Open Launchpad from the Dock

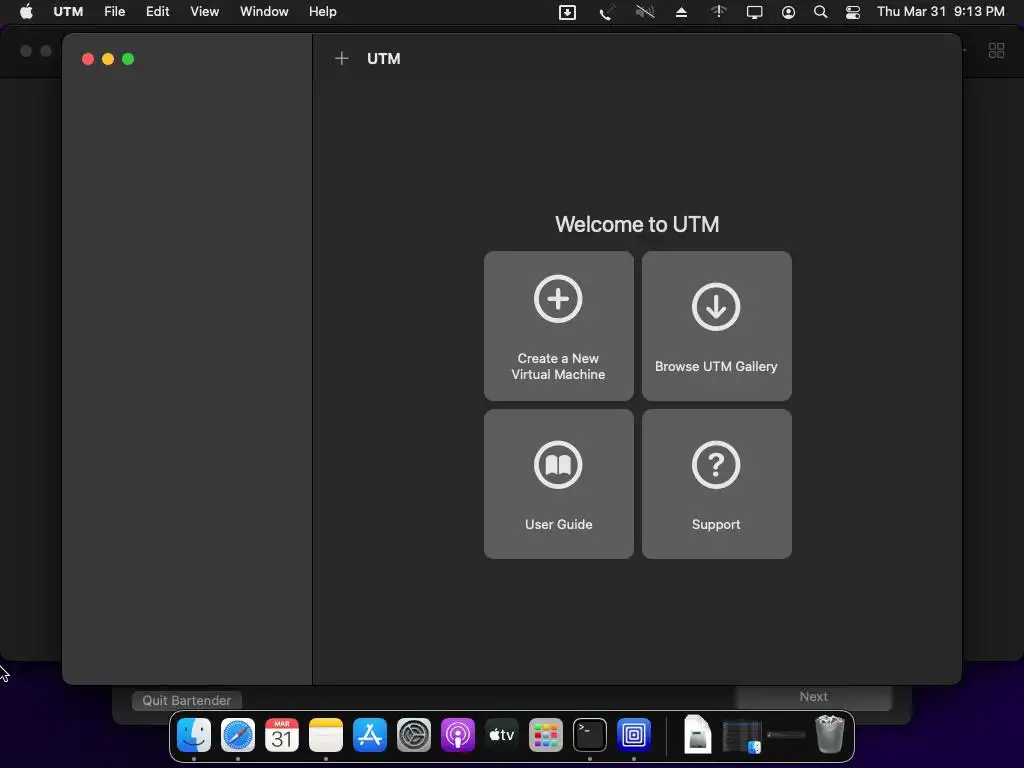545,735
